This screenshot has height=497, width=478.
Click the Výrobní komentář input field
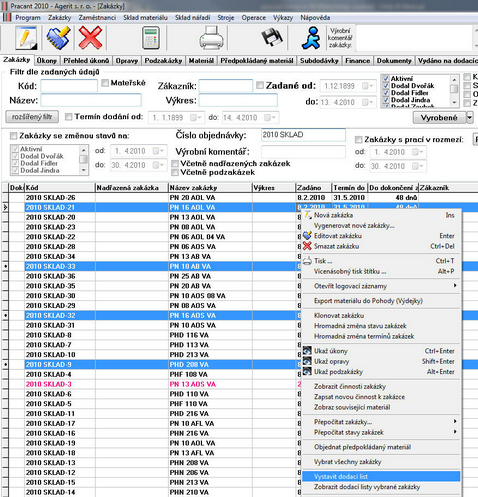(303, 152)
